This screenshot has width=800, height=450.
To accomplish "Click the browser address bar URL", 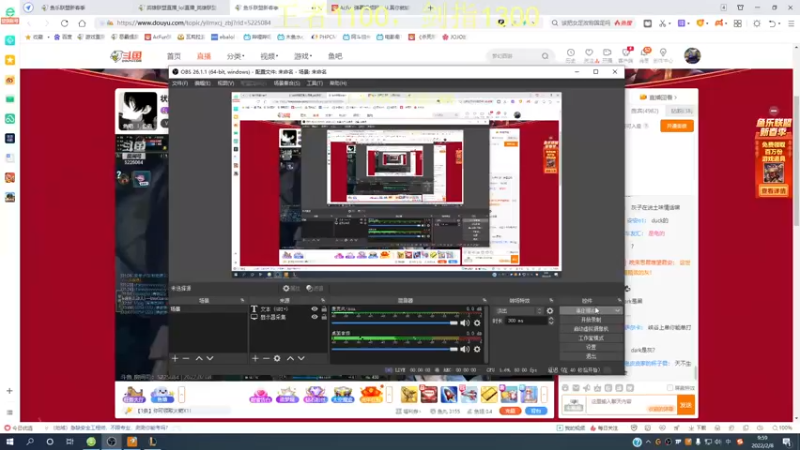I will (x=194, y=23).
